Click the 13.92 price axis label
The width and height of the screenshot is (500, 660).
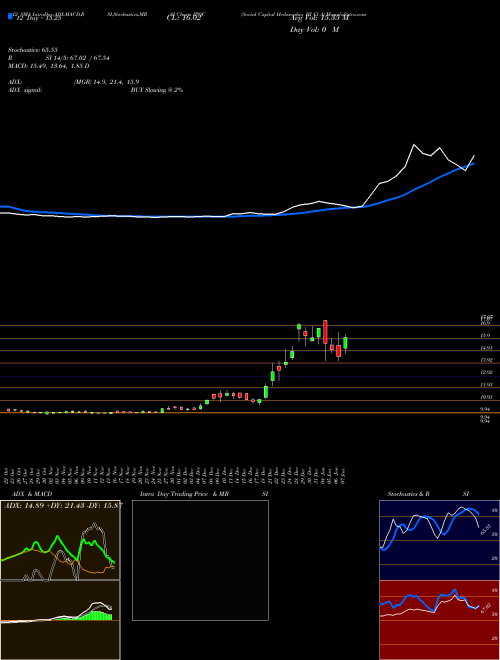[487, 360]
